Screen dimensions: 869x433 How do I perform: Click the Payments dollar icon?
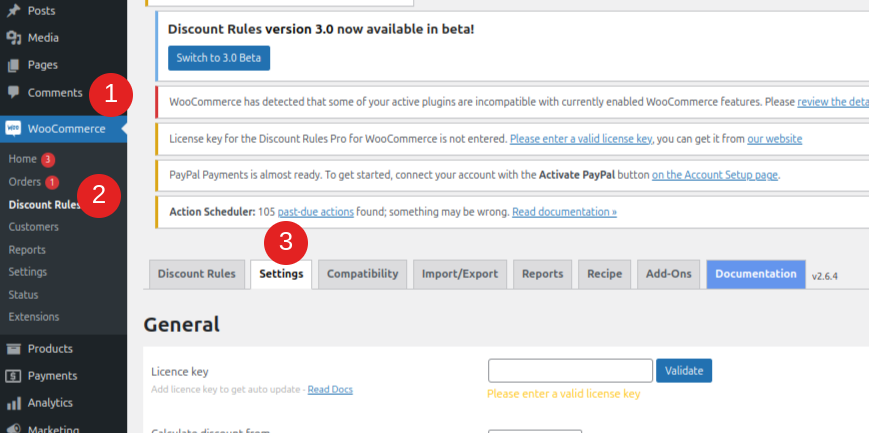click(13, 376)
